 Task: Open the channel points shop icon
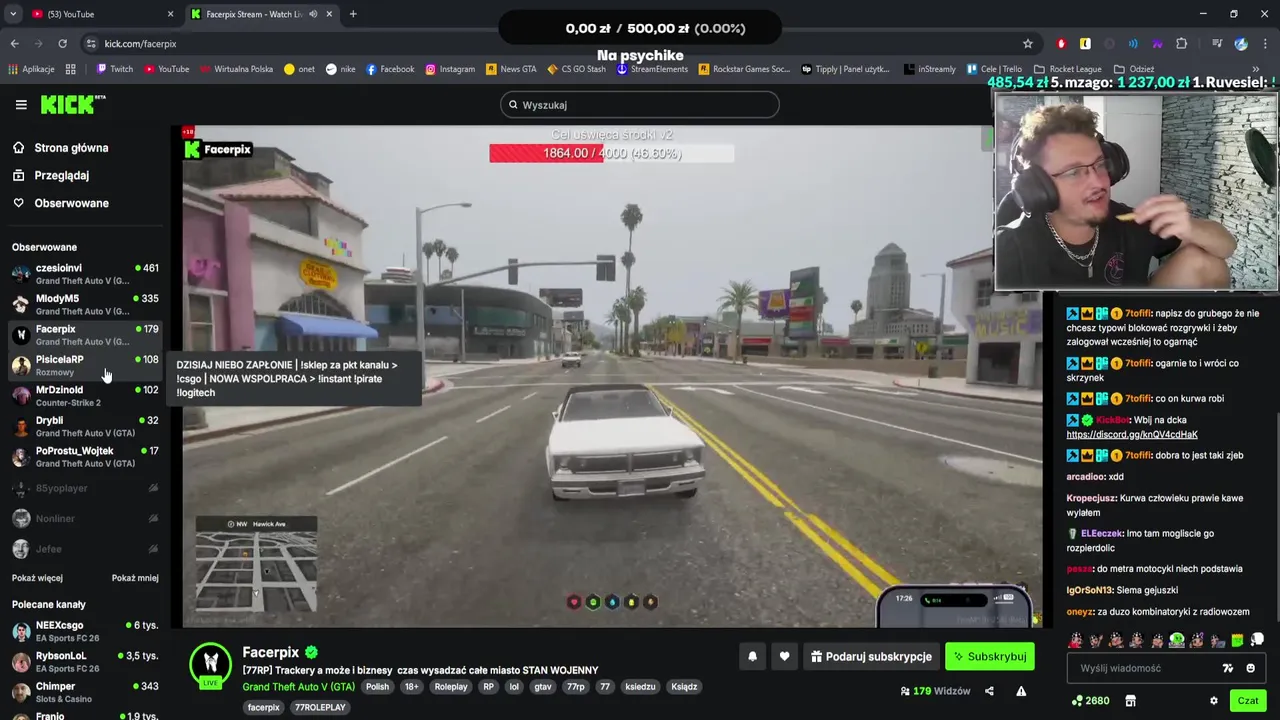tap(1130, 701)
